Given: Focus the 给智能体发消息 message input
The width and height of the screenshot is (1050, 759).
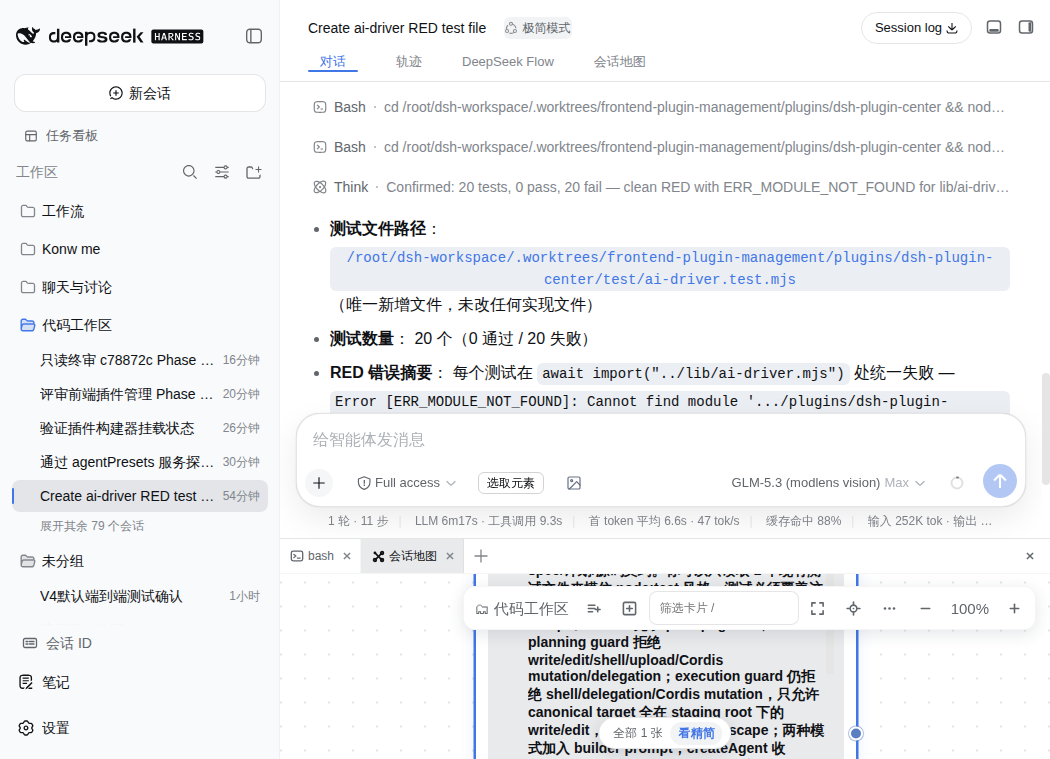Looking at the screenshot, I should [660, 440].
